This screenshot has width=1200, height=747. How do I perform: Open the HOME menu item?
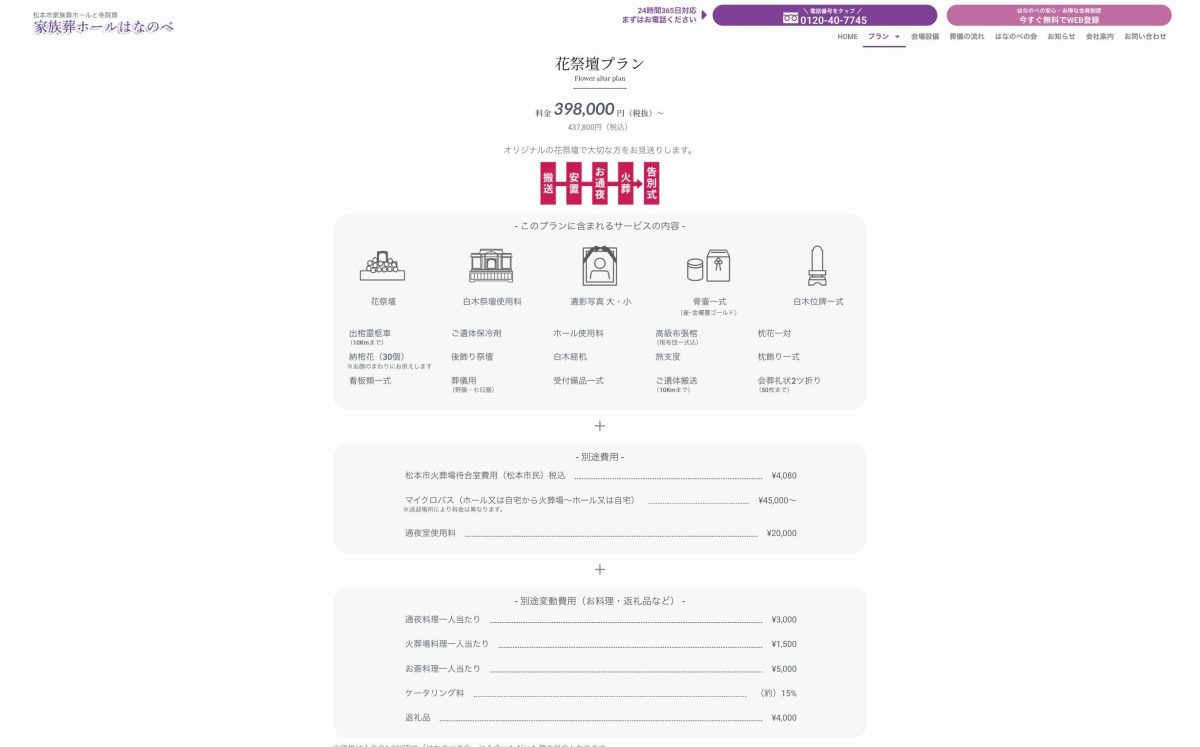[847, 36]
